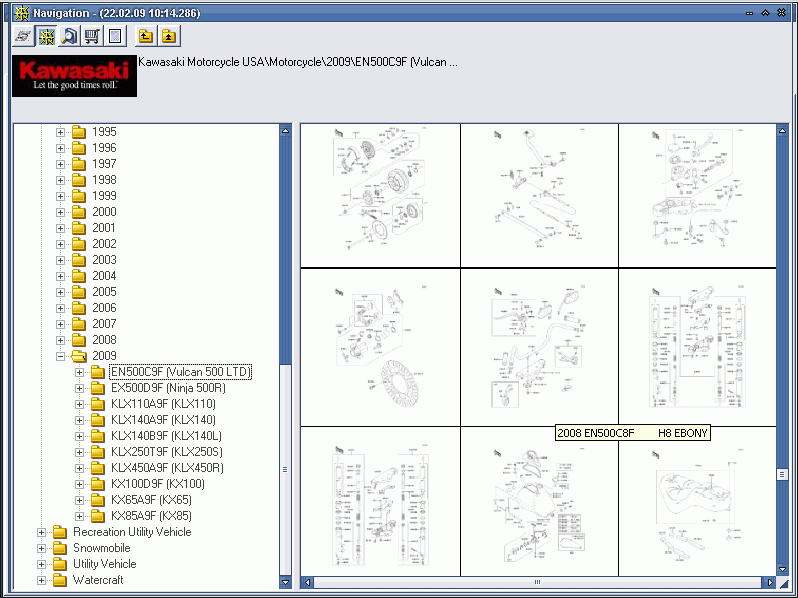The image size is (798, 598).
Task: Expand the EN500C9F (Vulcan 500 LTD) node
Action: point(79,372)
